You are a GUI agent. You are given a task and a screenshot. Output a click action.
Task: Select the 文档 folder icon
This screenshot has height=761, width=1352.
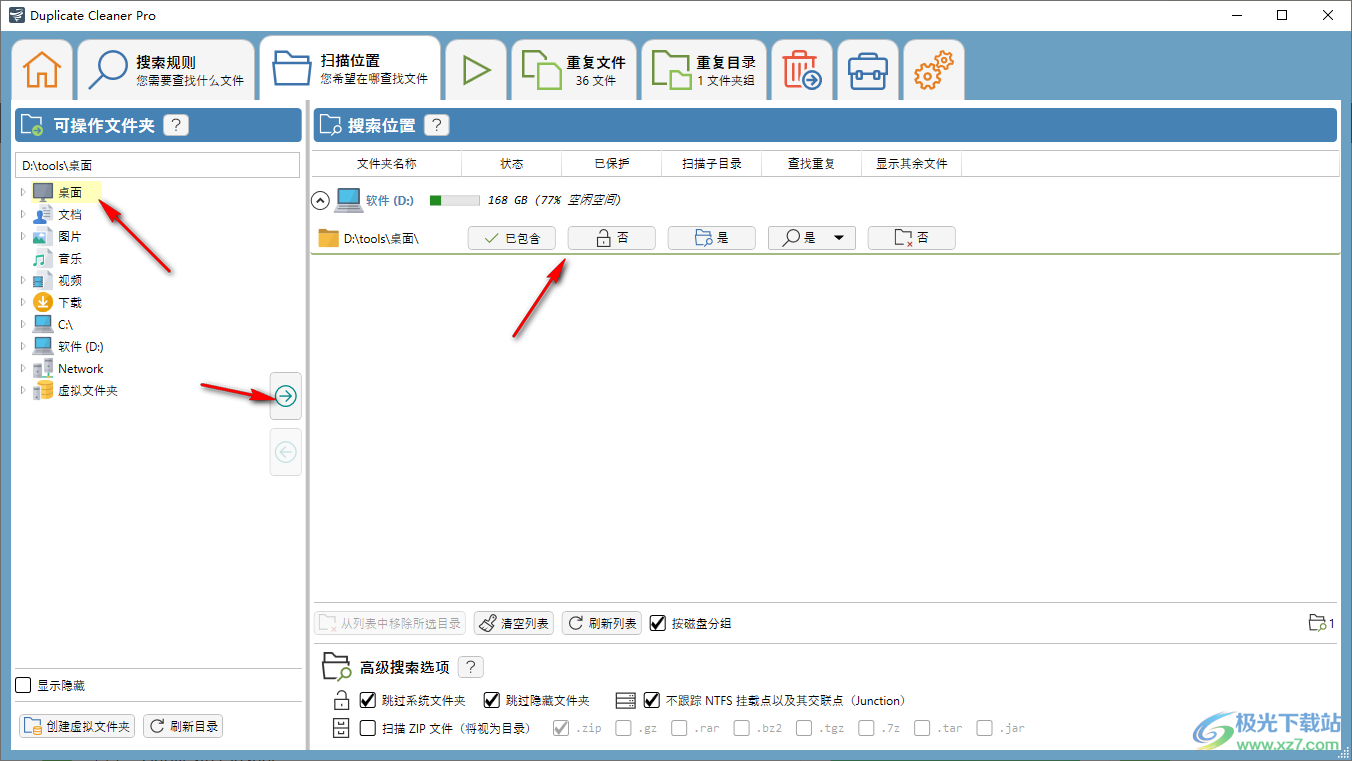(43, 214)
